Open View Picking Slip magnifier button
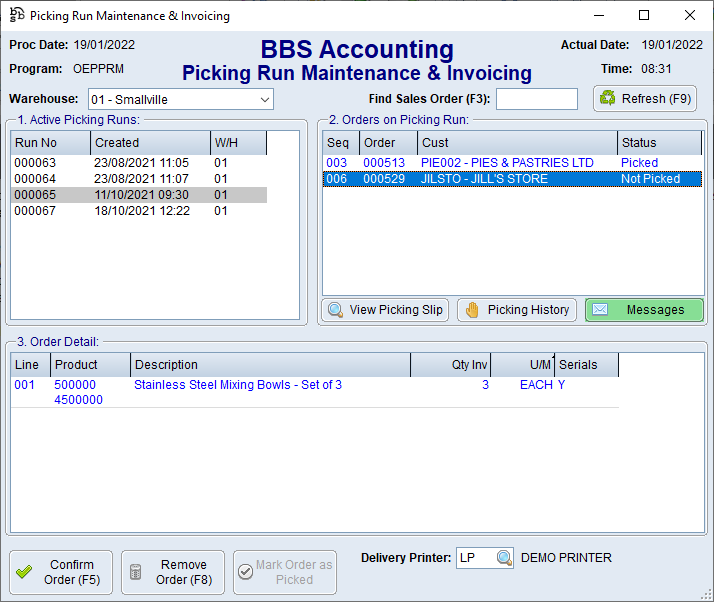 click(385, 310)
